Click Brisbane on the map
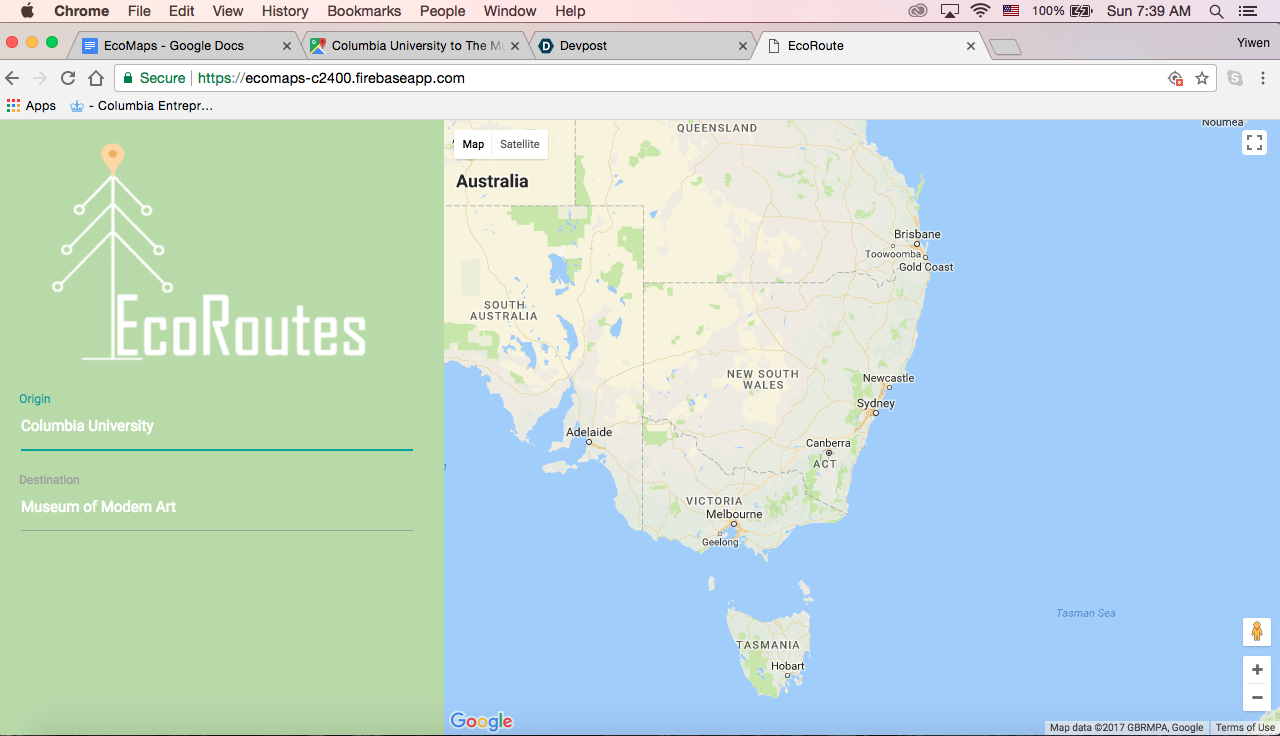 (x=917, y=234)
